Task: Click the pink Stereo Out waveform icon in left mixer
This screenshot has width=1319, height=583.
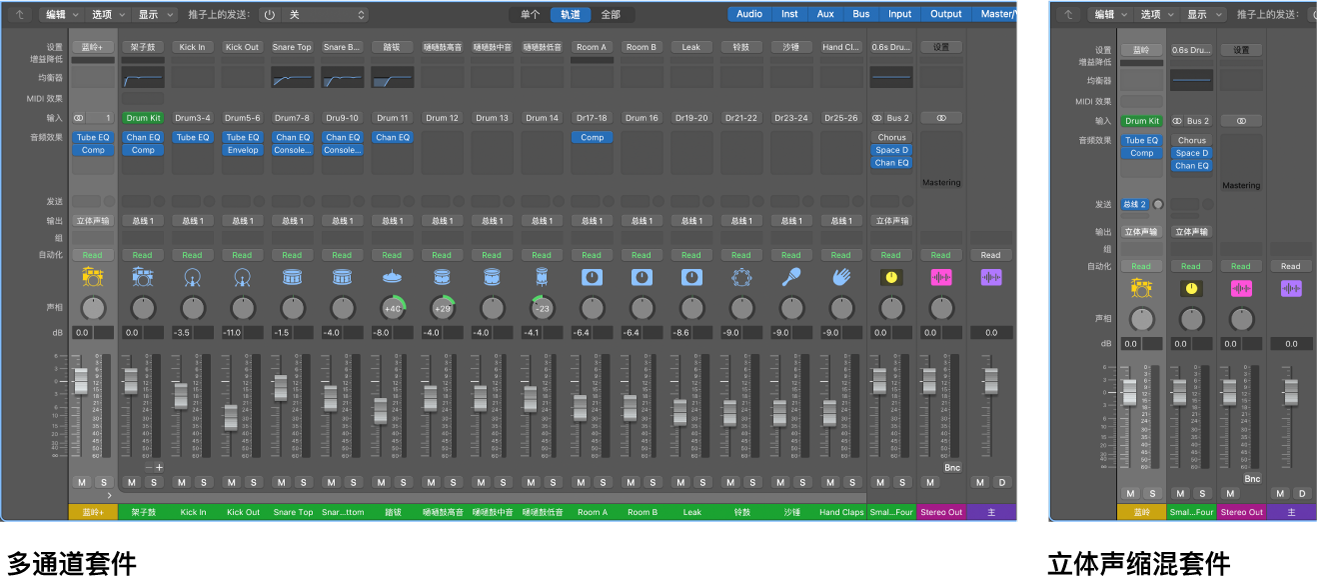Action: pyautogui.click(x=941, y=277)
